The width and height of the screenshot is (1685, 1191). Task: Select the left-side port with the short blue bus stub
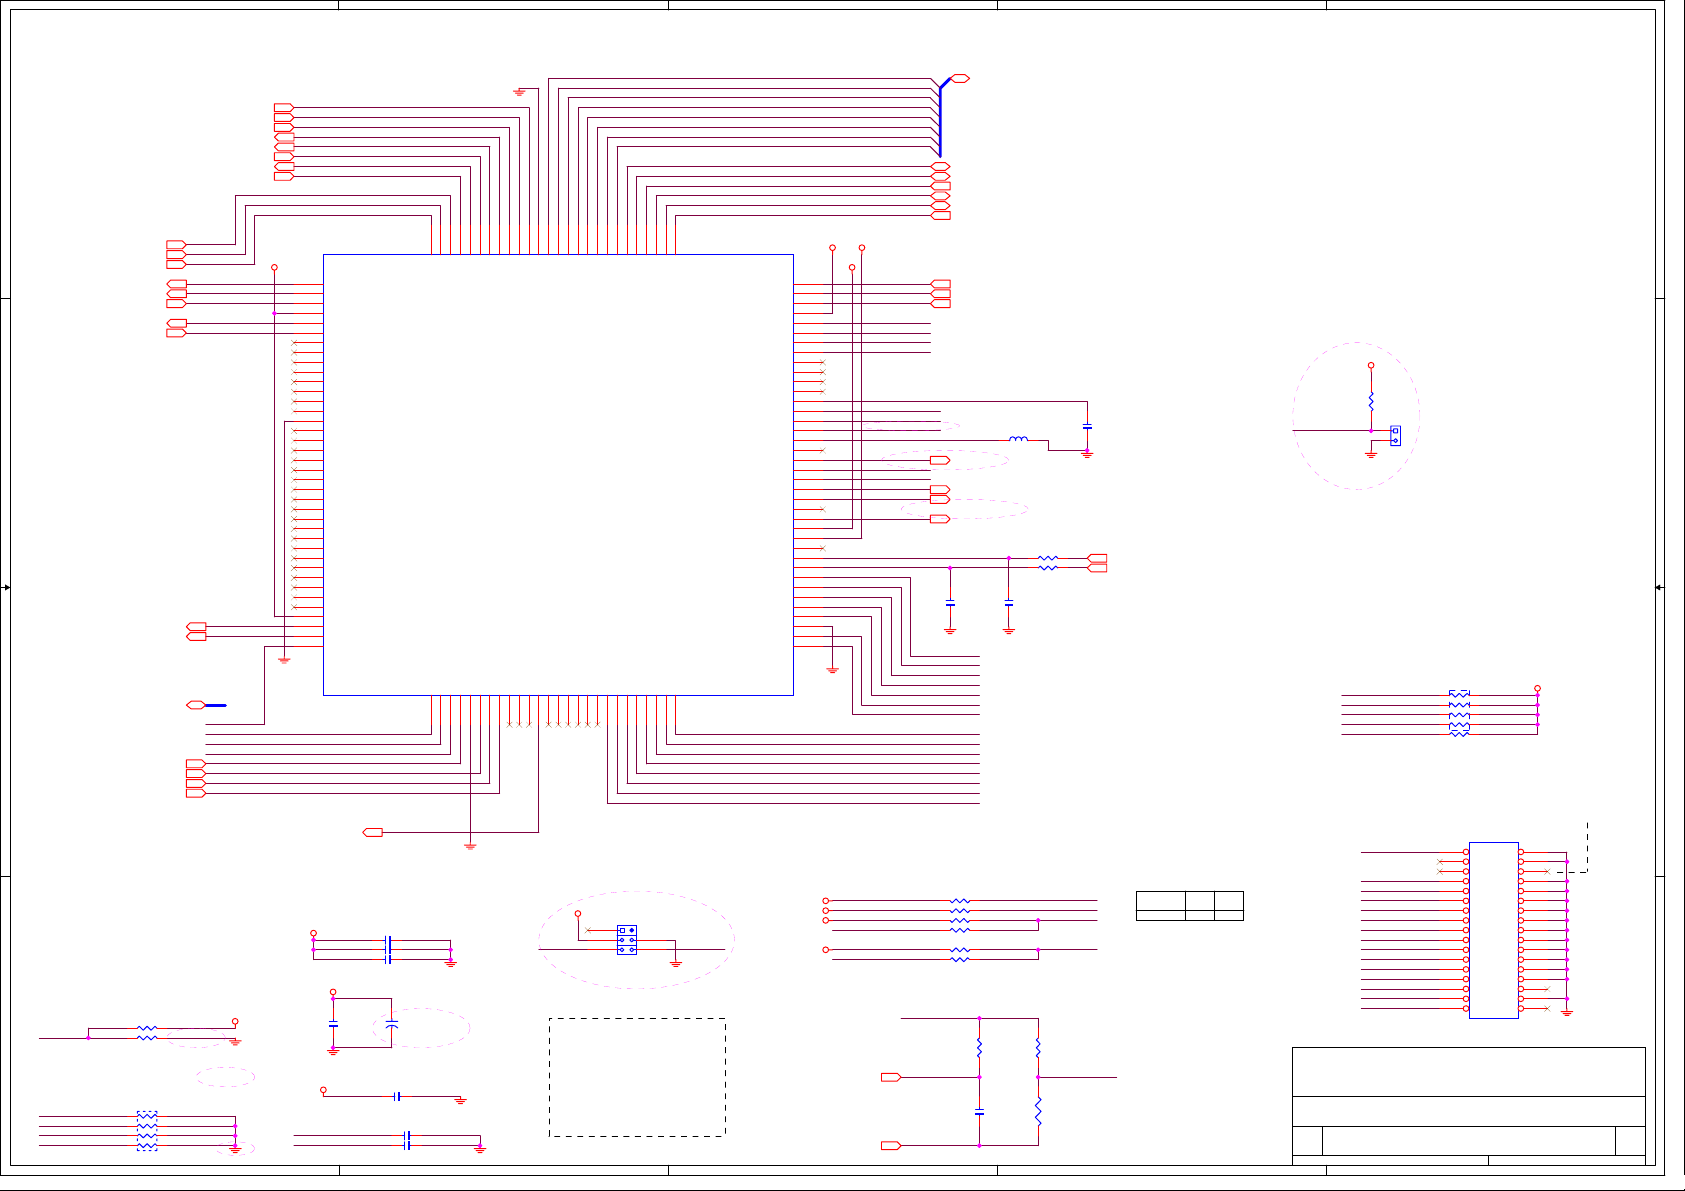tap(196, 705)
